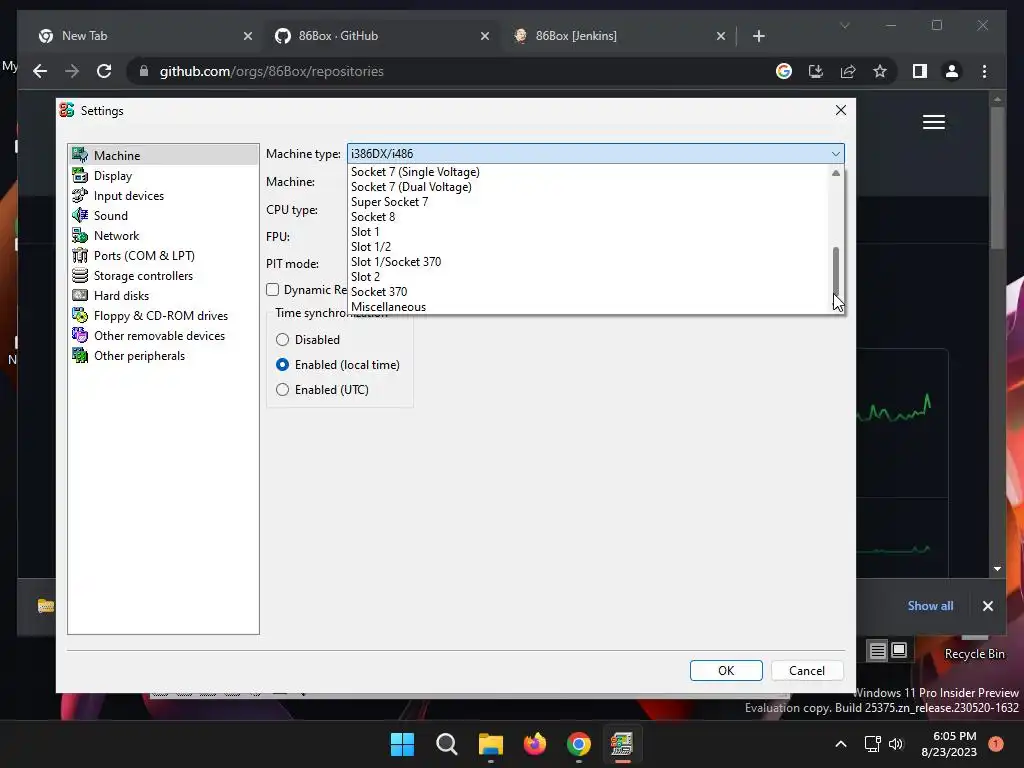
Task: Open Chrome's three-dot menu
Action: pos(984,71)
